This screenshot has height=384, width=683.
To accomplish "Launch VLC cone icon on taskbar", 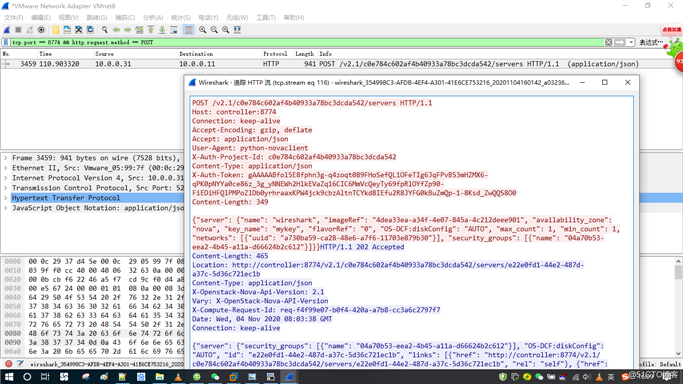I will point(178,377).
